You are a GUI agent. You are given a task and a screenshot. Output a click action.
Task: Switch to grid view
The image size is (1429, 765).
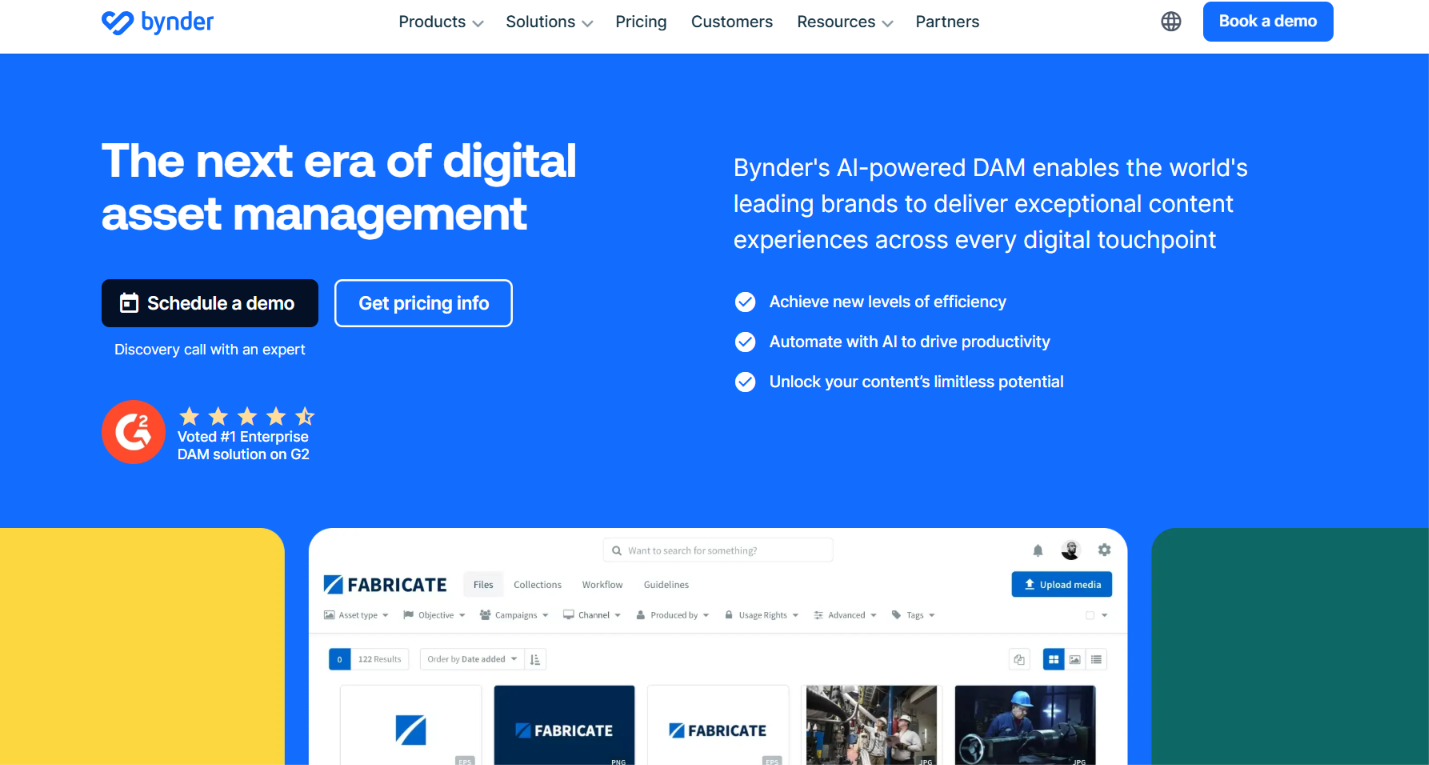1053,659
